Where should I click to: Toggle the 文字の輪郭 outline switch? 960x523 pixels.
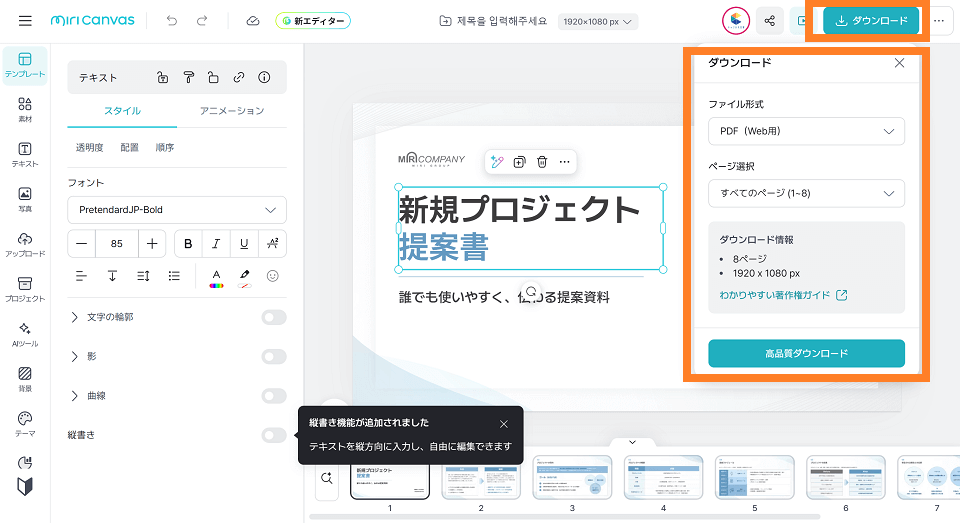(273, 317)
